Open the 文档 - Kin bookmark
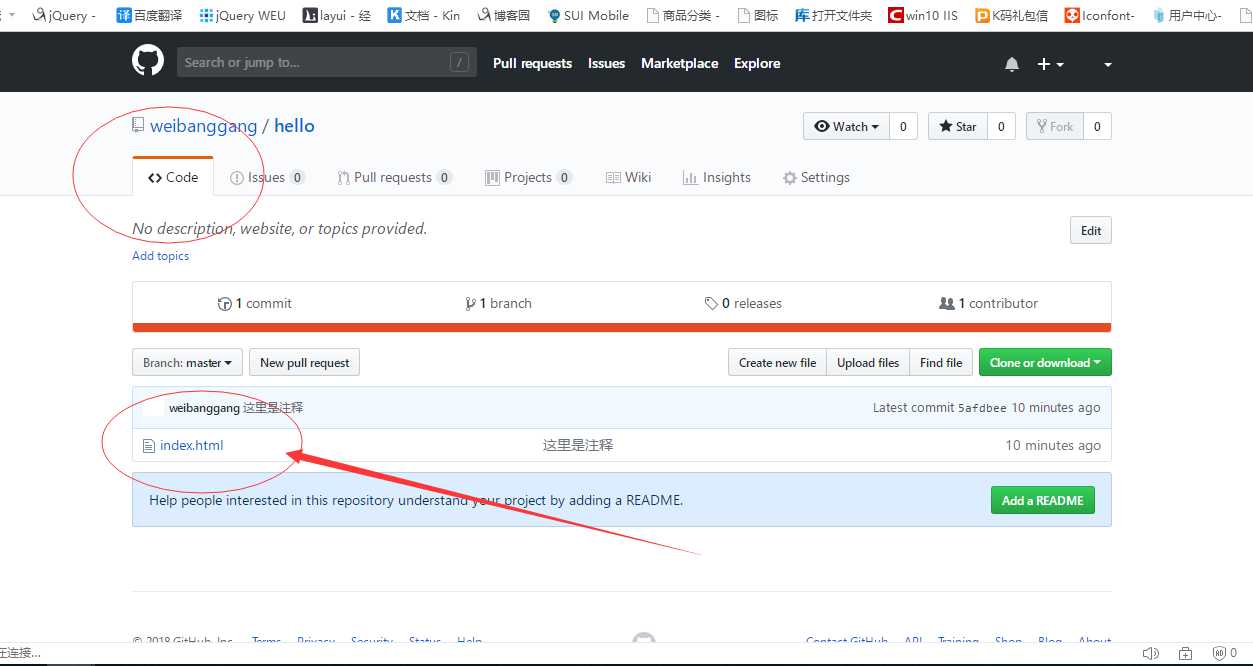 424,15
